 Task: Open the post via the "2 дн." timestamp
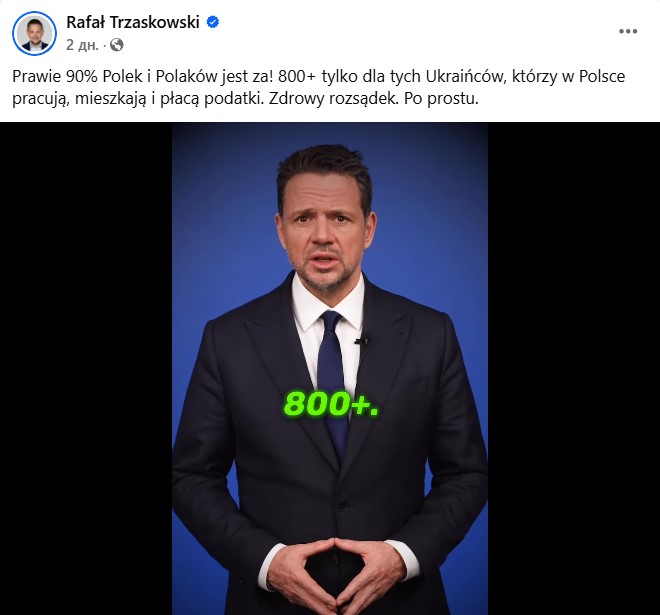(82, 45)
